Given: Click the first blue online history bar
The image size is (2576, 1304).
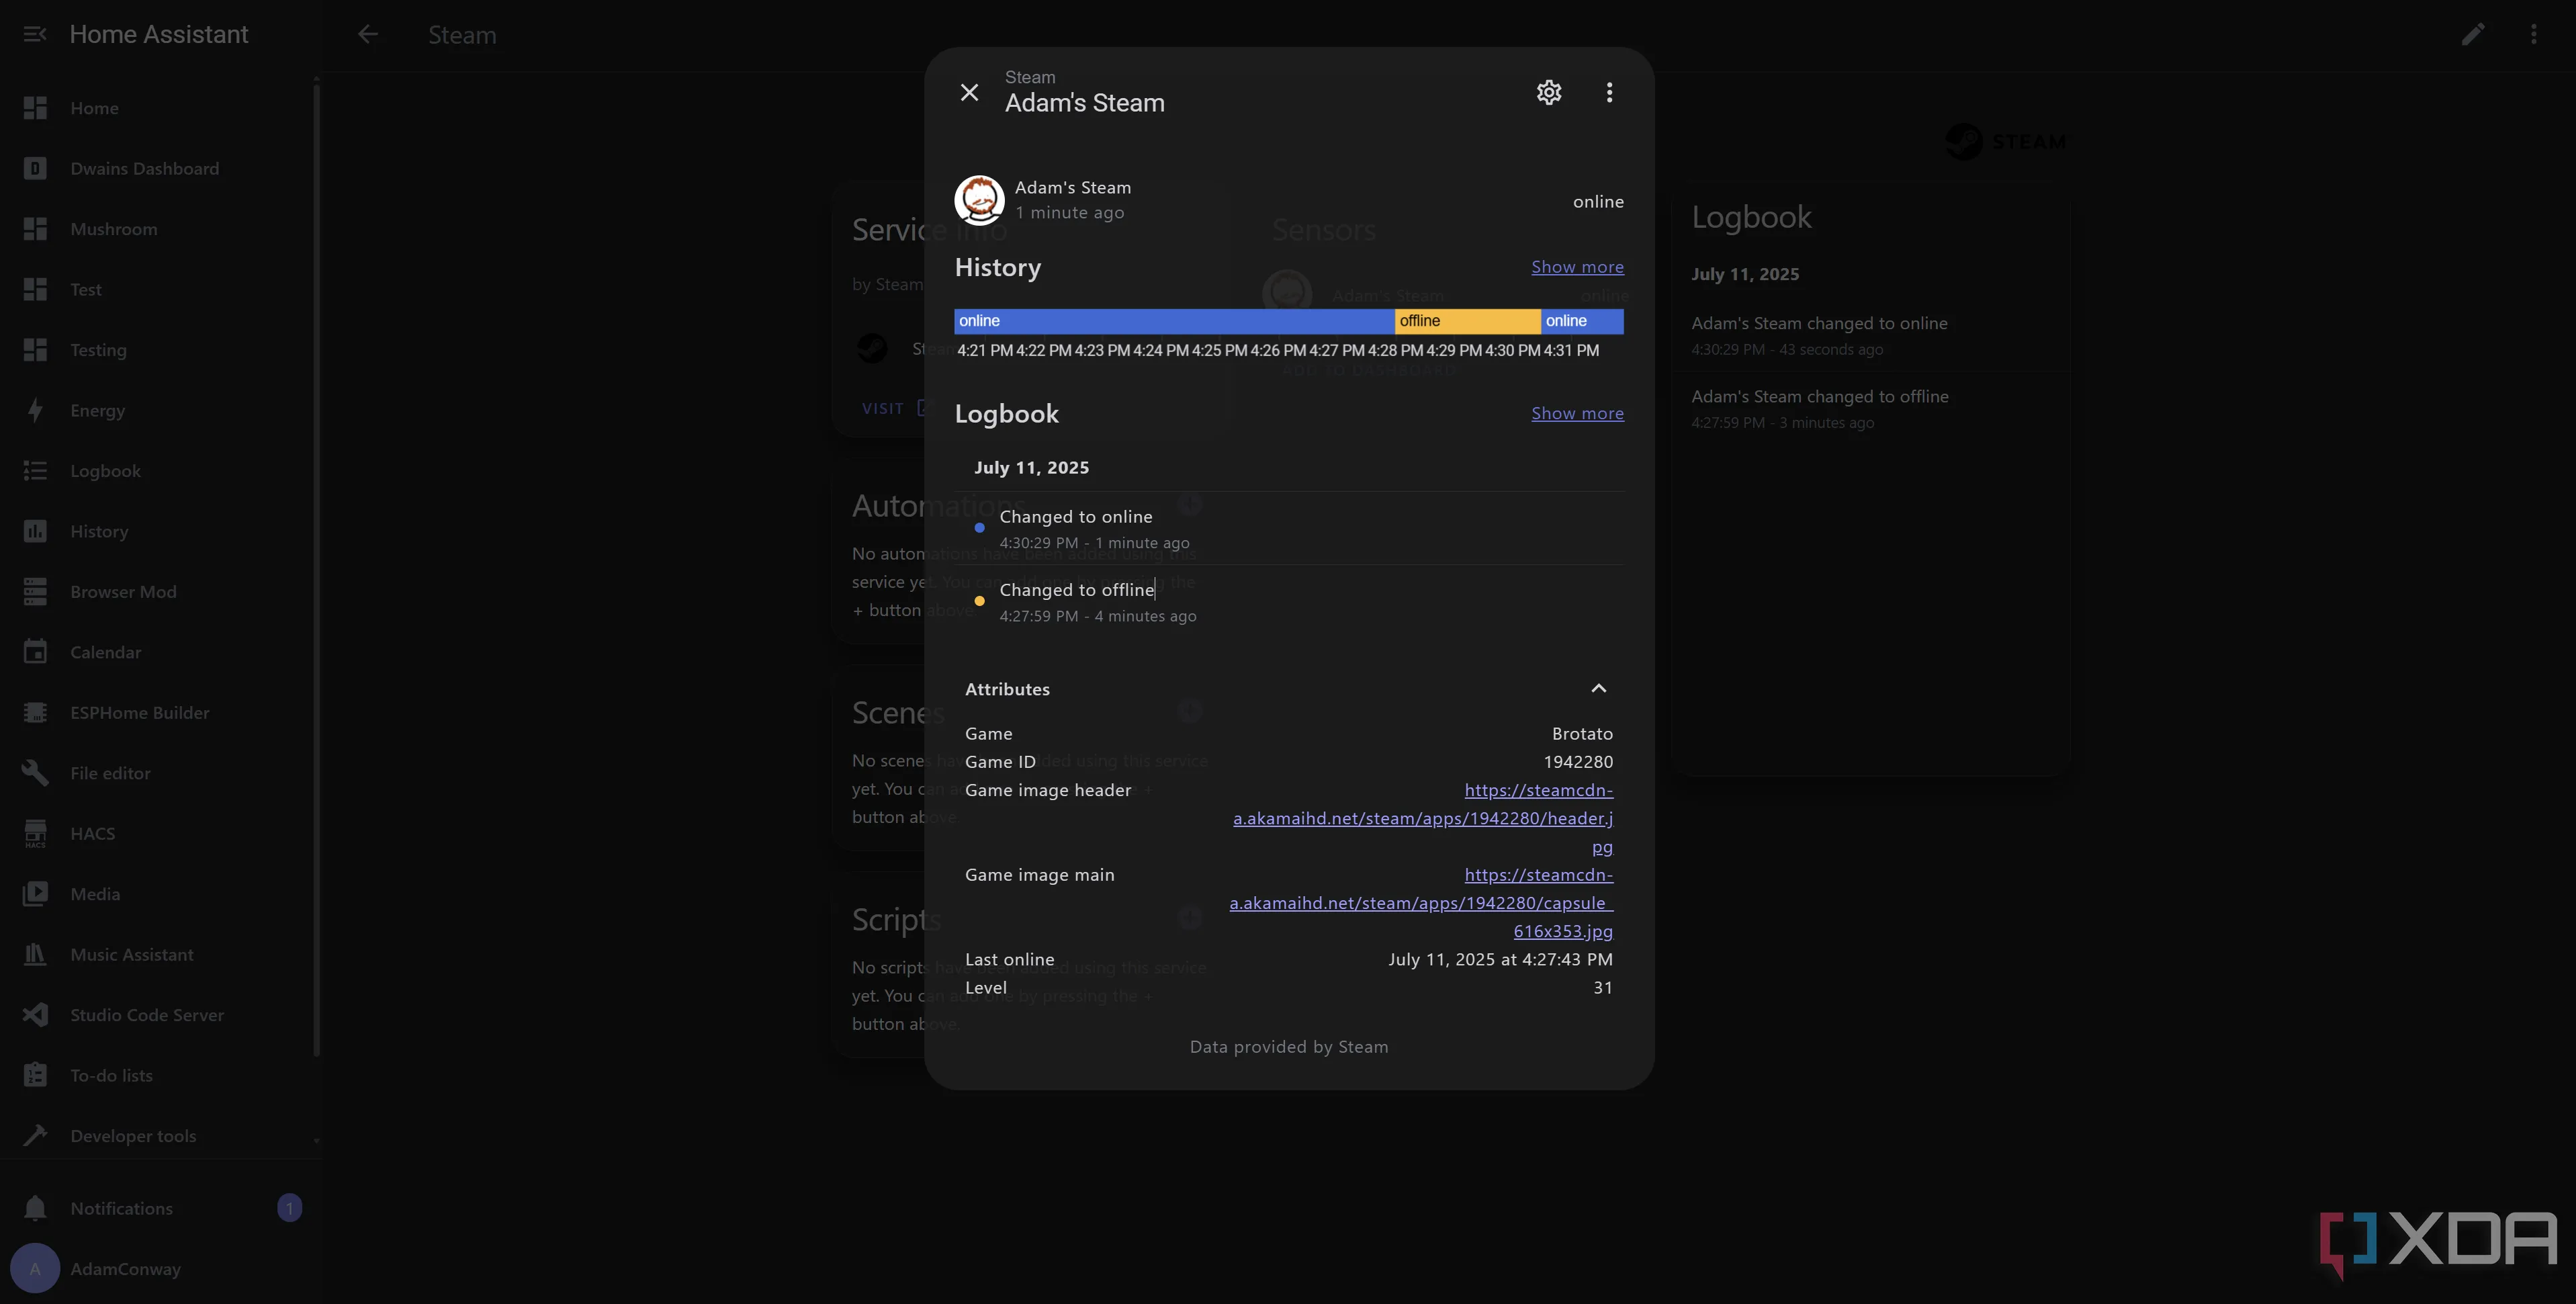Looking at the screenshot, I should pyautogui.click(x=1174, y=321).
